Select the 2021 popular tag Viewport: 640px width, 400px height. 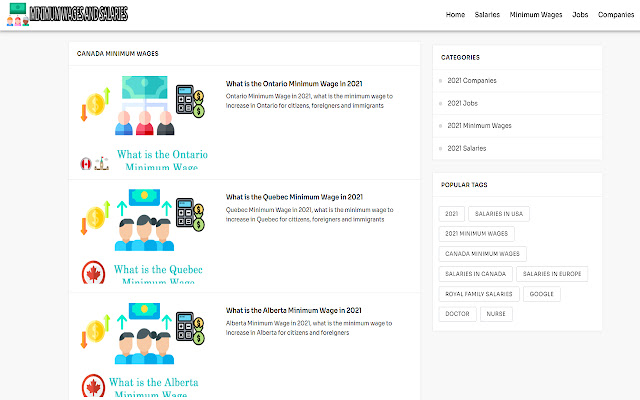451,214
